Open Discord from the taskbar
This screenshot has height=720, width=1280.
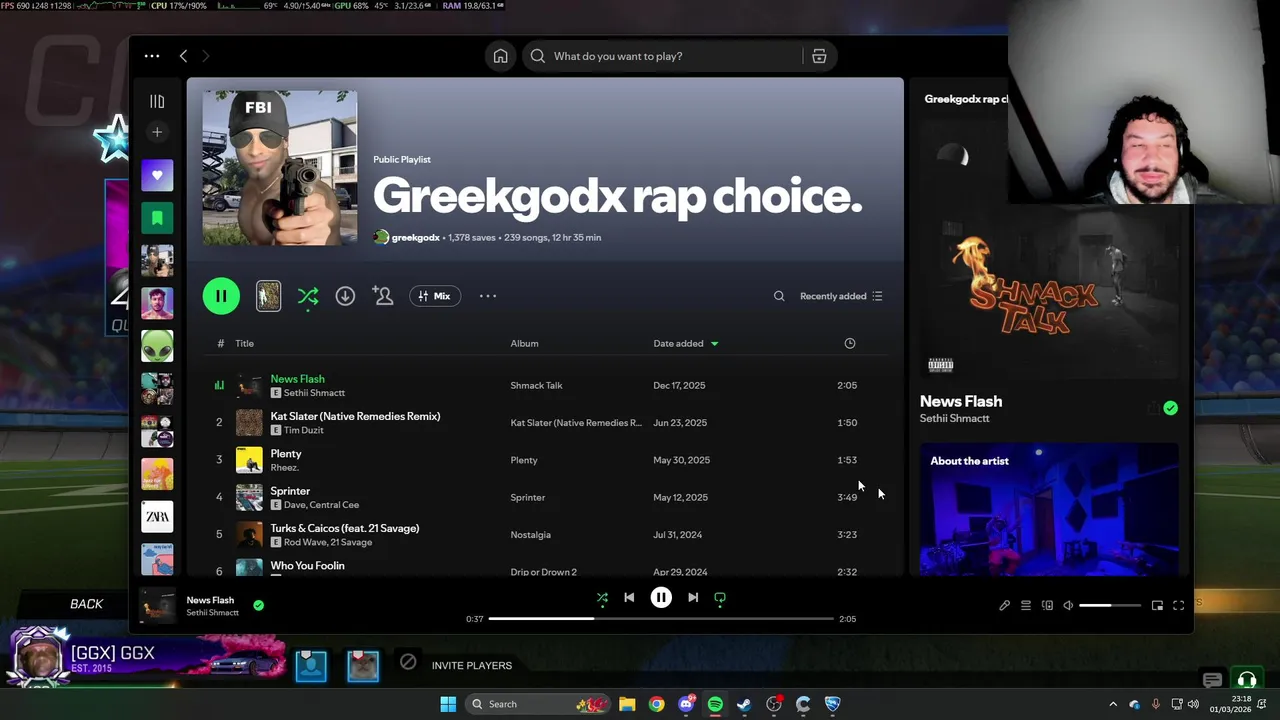(x=686, y=704)
